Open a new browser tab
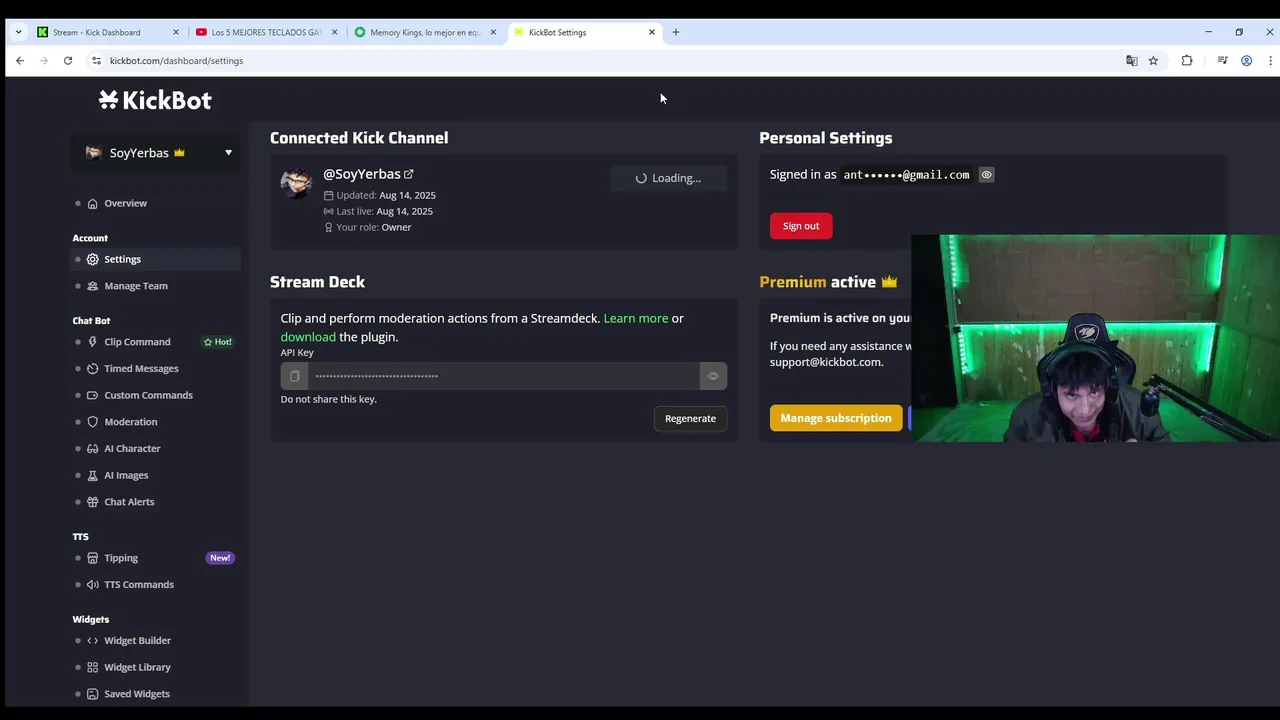The height and width of the screenshot is (720, 1280). pyautogui.click(x=676, y=32)
